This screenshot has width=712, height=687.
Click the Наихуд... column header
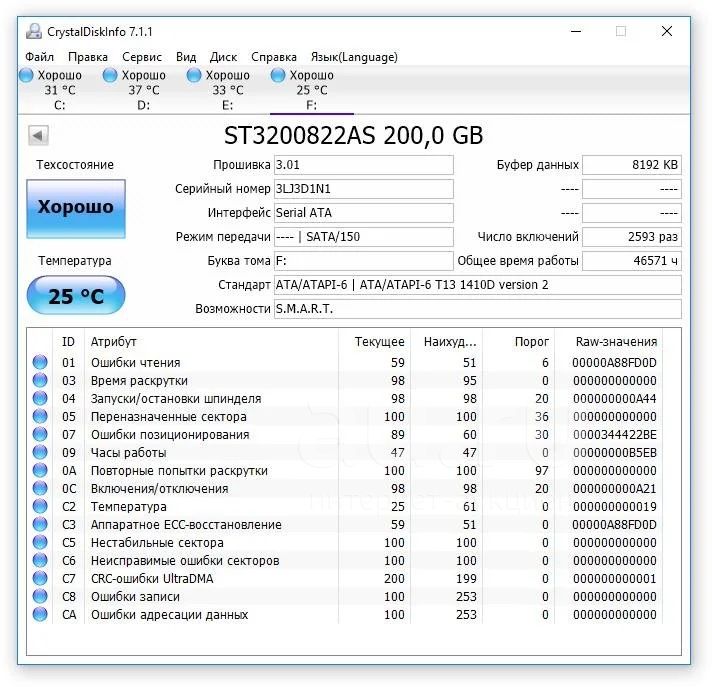point(446,341)
